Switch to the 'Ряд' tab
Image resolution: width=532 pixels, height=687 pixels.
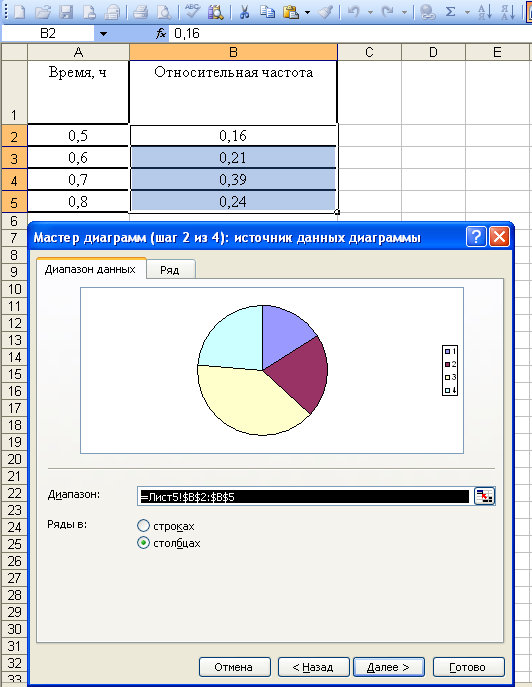click(x=170, y=270)
